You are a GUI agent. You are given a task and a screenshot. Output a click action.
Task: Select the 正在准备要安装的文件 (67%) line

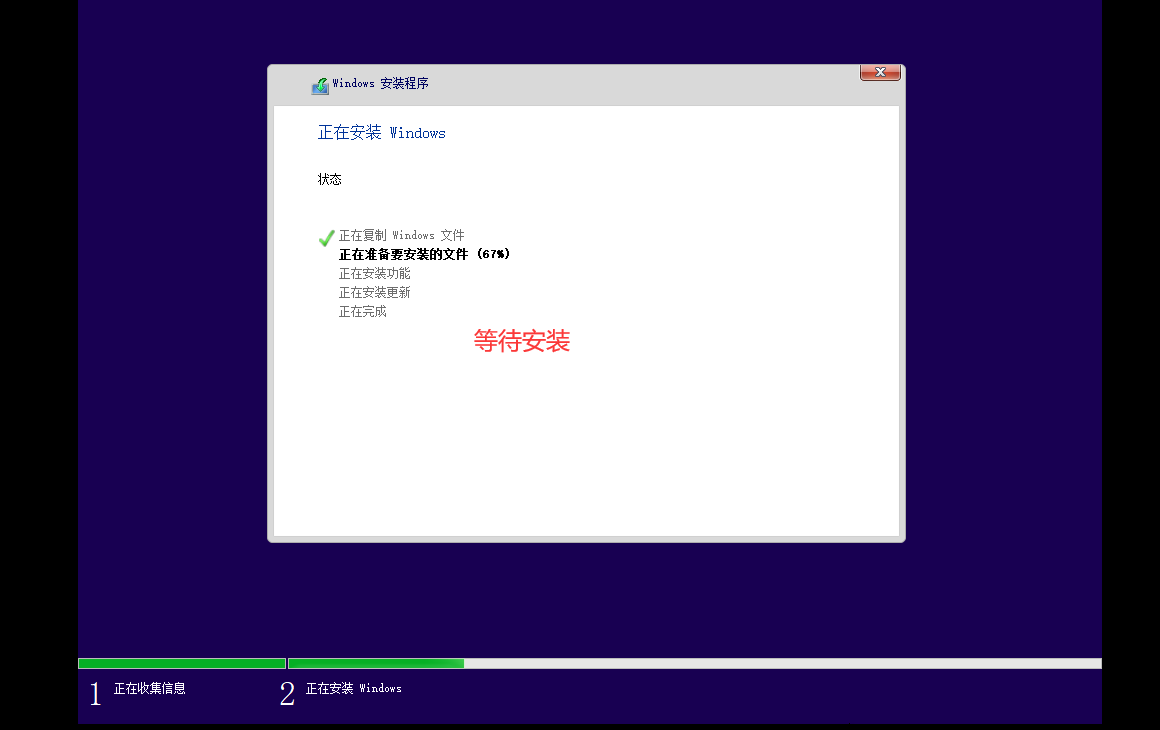(x=424, y=254)
